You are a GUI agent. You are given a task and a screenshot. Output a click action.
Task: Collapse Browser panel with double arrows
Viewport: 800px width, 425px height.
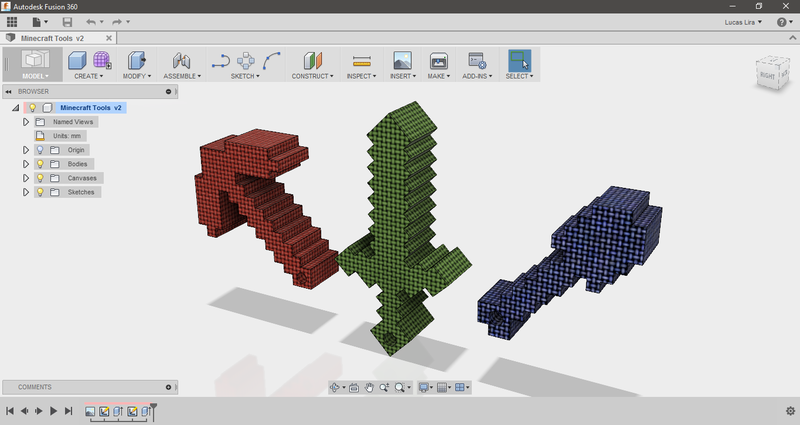pos(8,91)
